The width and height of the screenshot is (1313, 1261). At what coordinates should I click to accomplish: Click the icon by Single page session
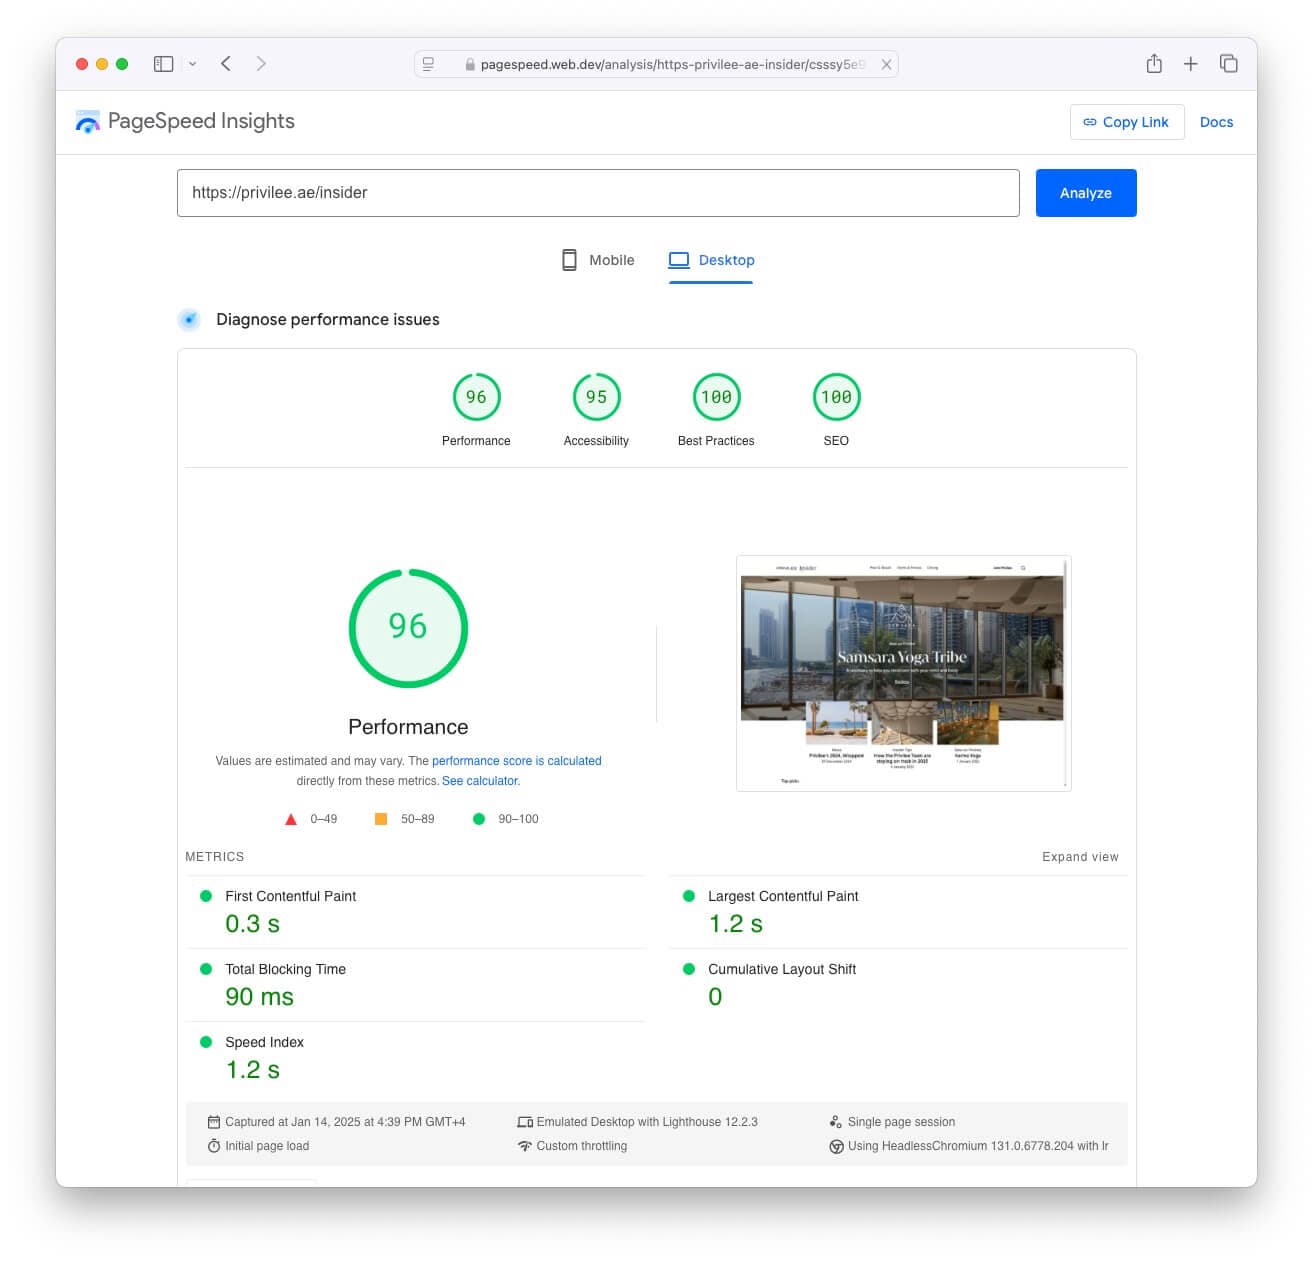click(836, 1122)
